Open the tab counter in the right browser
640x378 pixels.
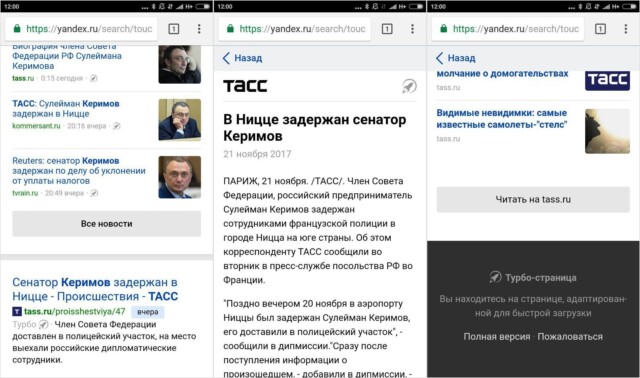coord(600,29)
